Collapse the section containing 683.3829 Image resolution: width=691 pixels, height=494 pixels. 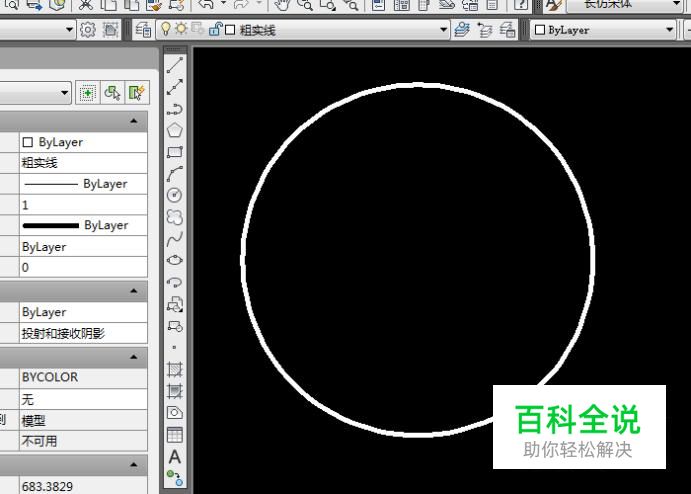pyautogui.click(x=134, y=464)
